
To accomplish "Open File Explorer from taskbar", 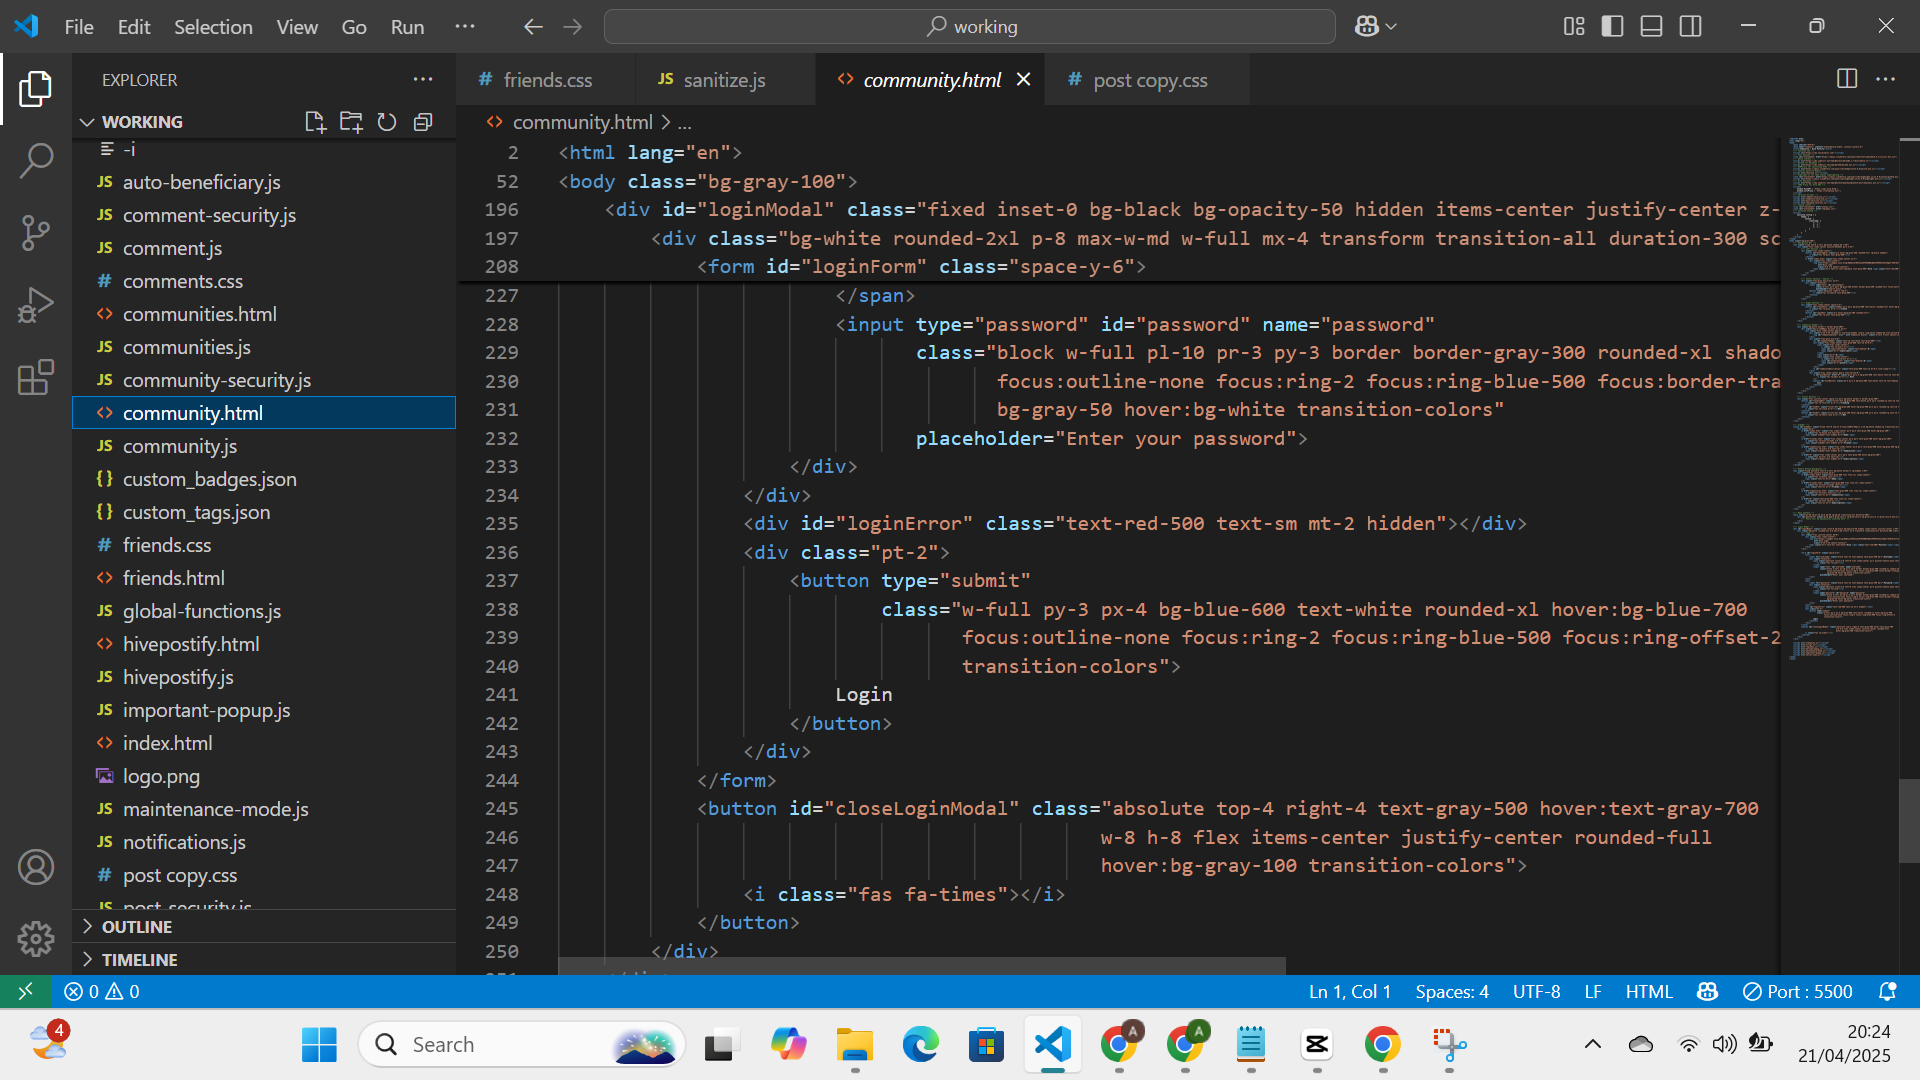I will (855, 1045).
